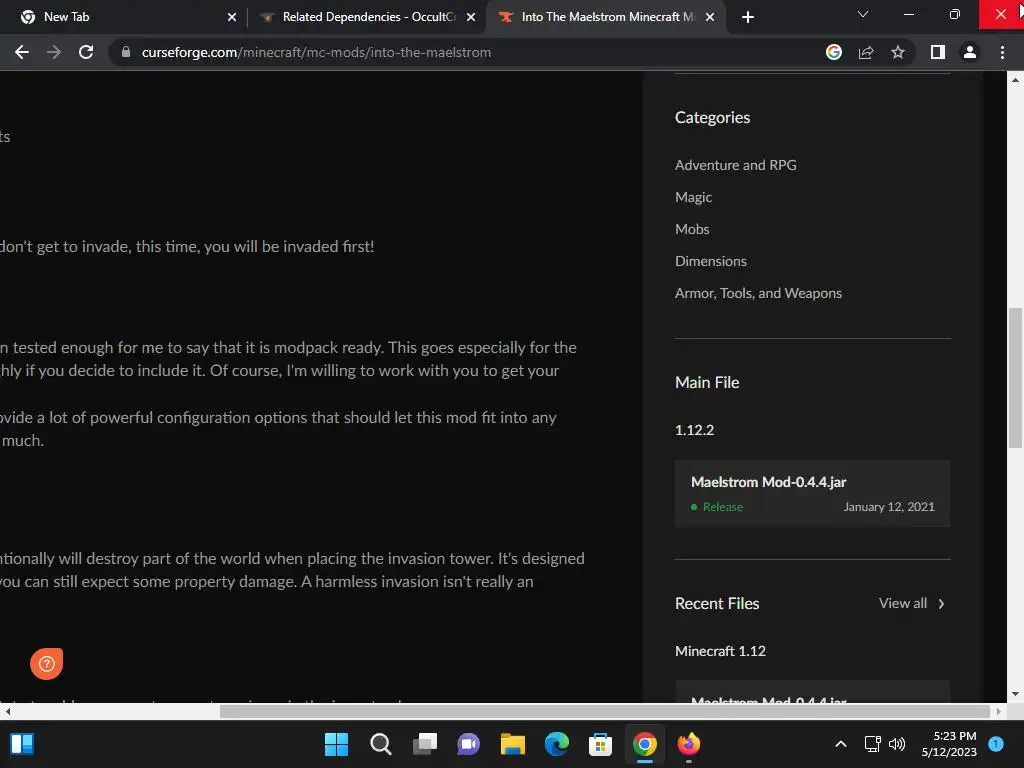The width and height of the screenshot is (1024, 768).
Task: Click the green Release label
Action: point(722,507)
